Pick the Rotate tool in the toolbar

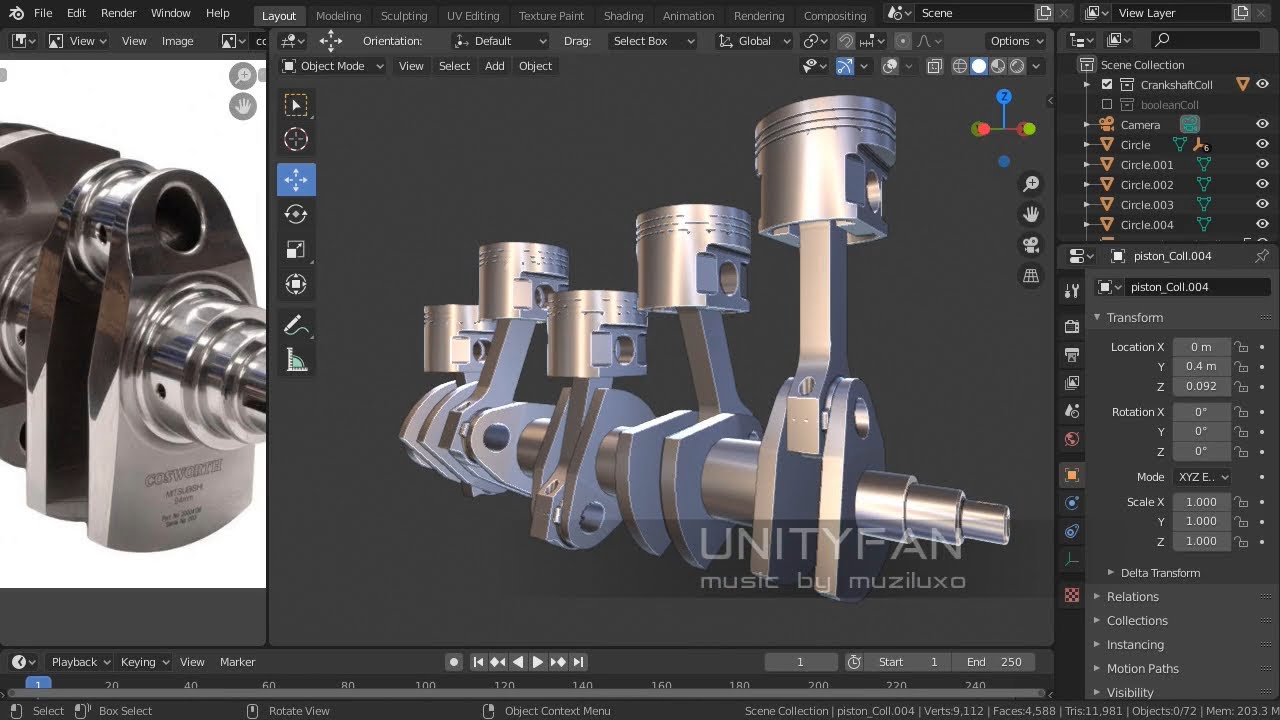click(296, 214)
